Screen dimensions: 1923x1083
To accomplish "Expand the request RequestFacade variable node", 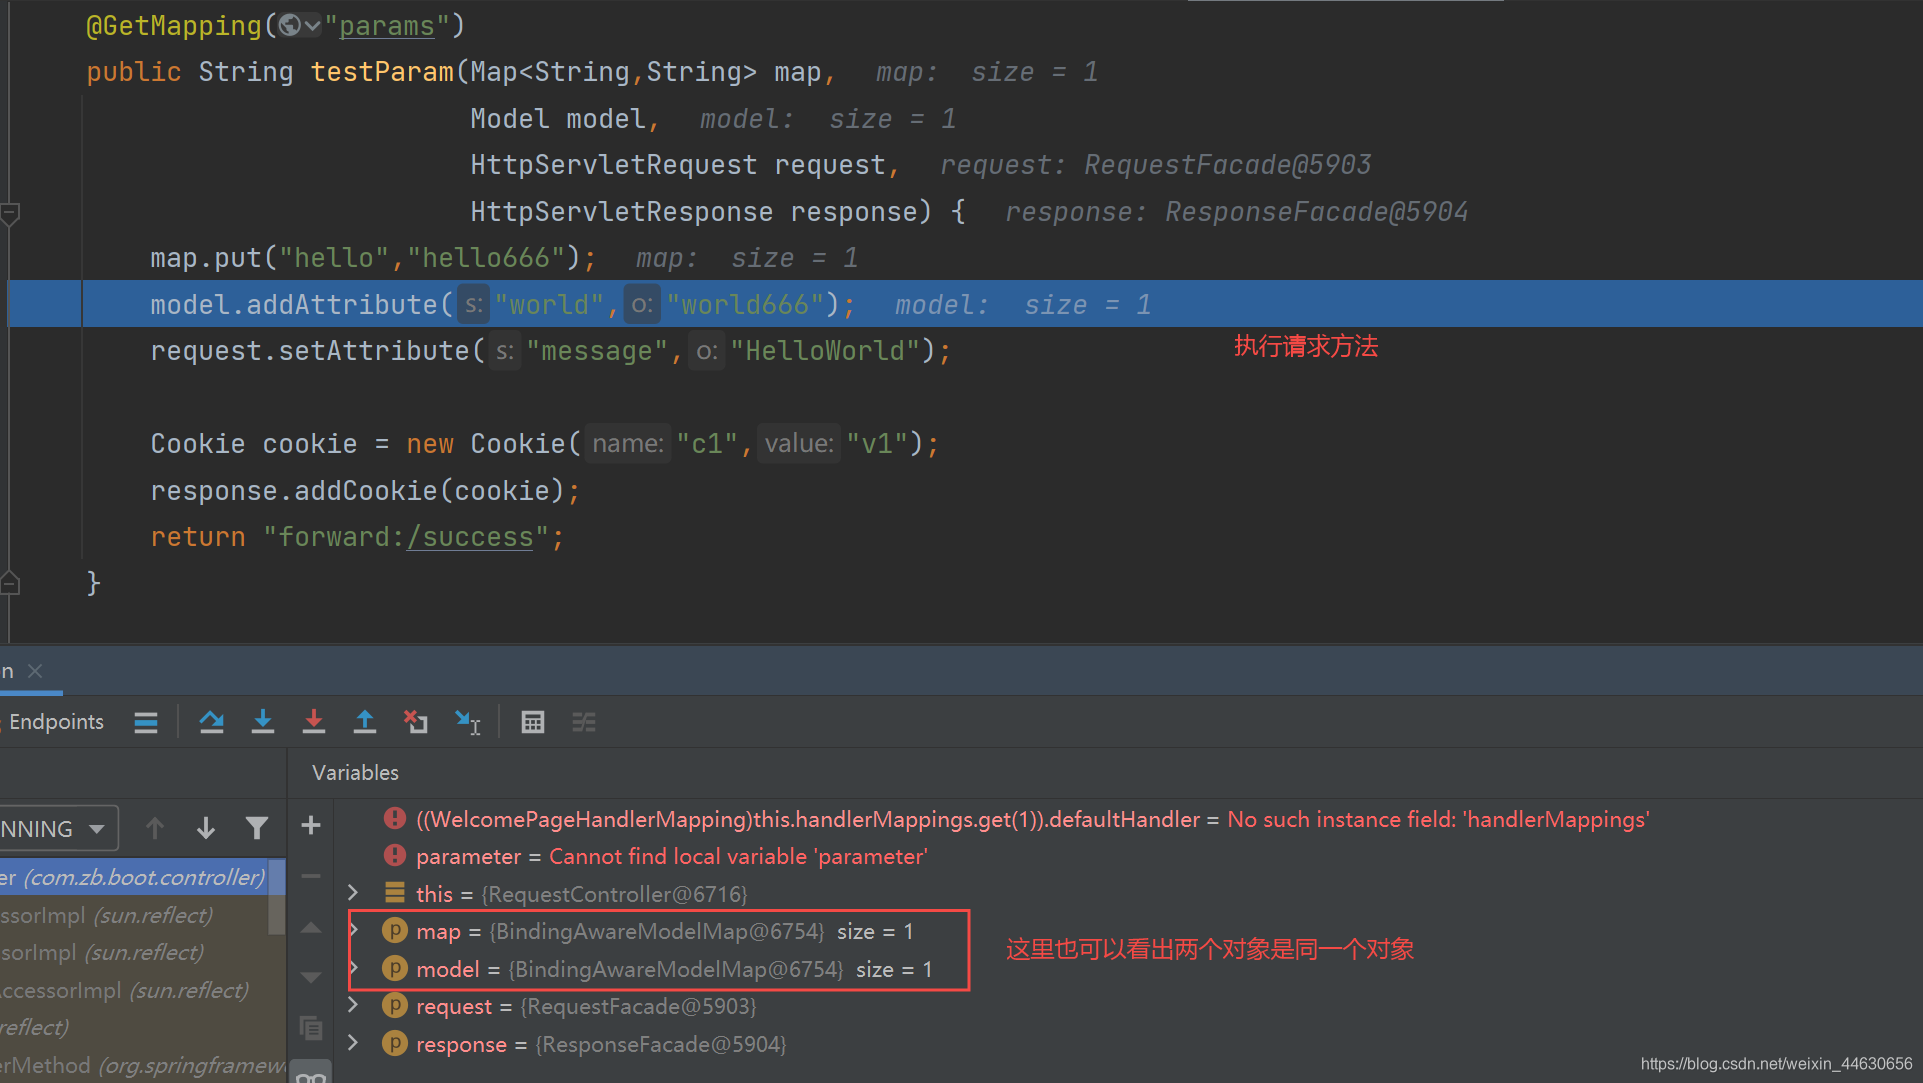I will pos(353,1005).
